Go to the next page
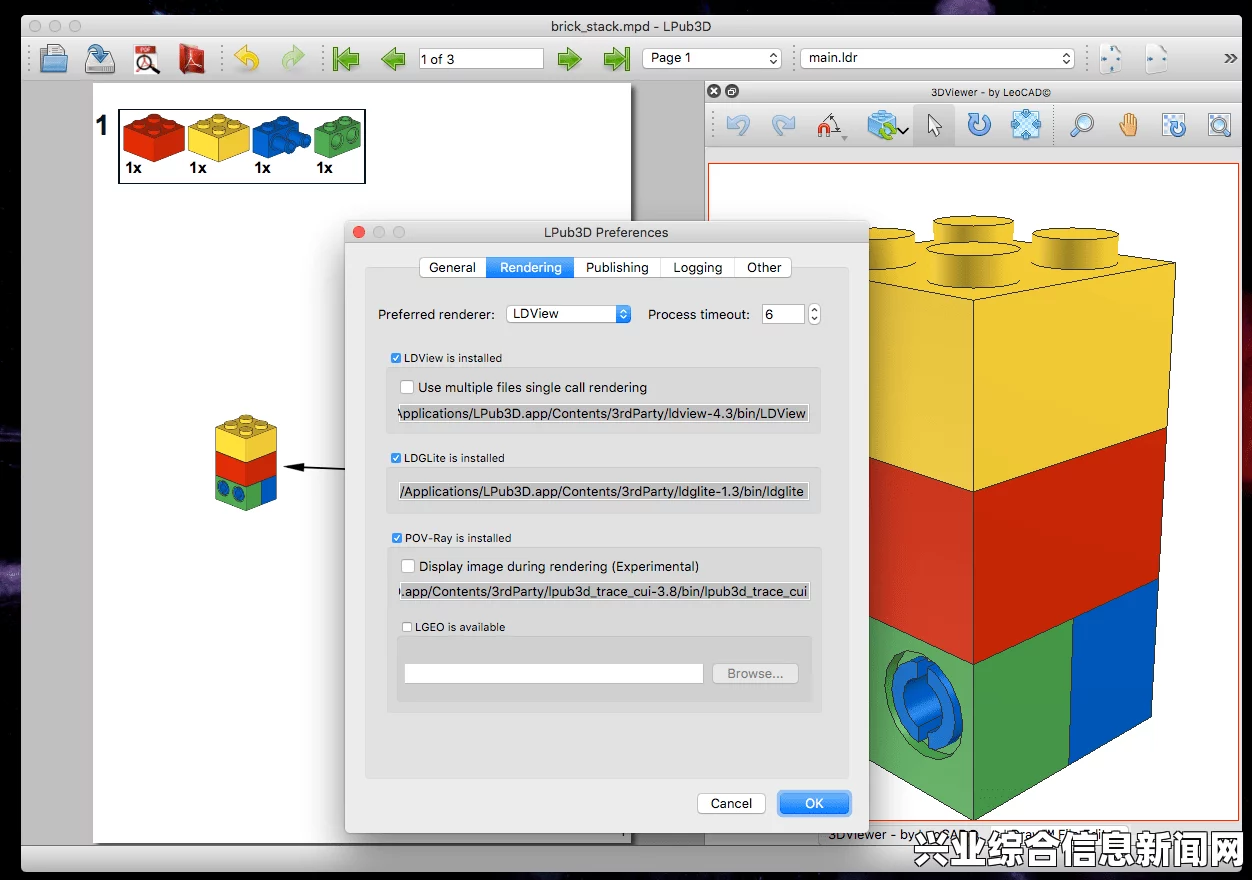The width and height of the screenshot is (1252, 880). 570,59
